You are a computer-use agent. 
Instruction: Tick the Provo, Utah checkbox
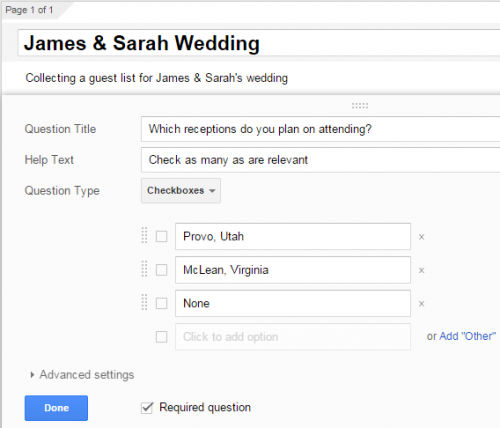pos(162,237)
